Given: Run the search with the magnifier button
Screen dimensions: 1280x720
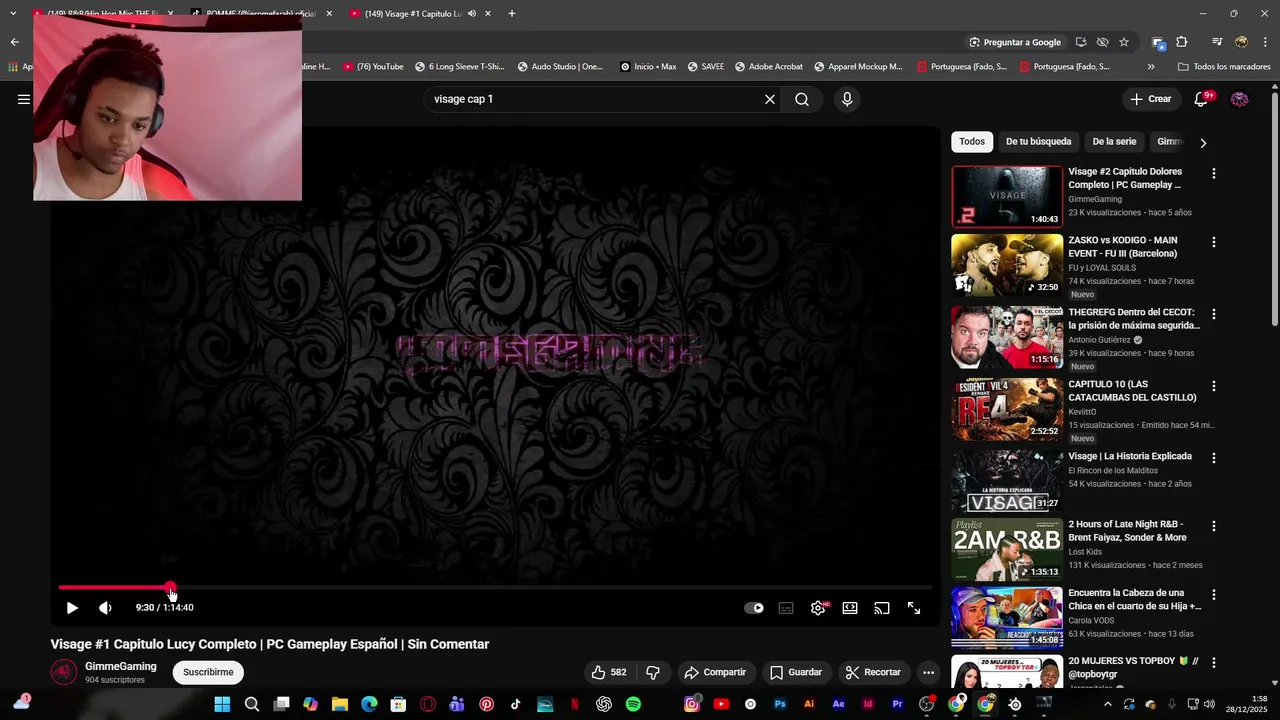Looking at the screenshot, I should (x=802, y=99).
